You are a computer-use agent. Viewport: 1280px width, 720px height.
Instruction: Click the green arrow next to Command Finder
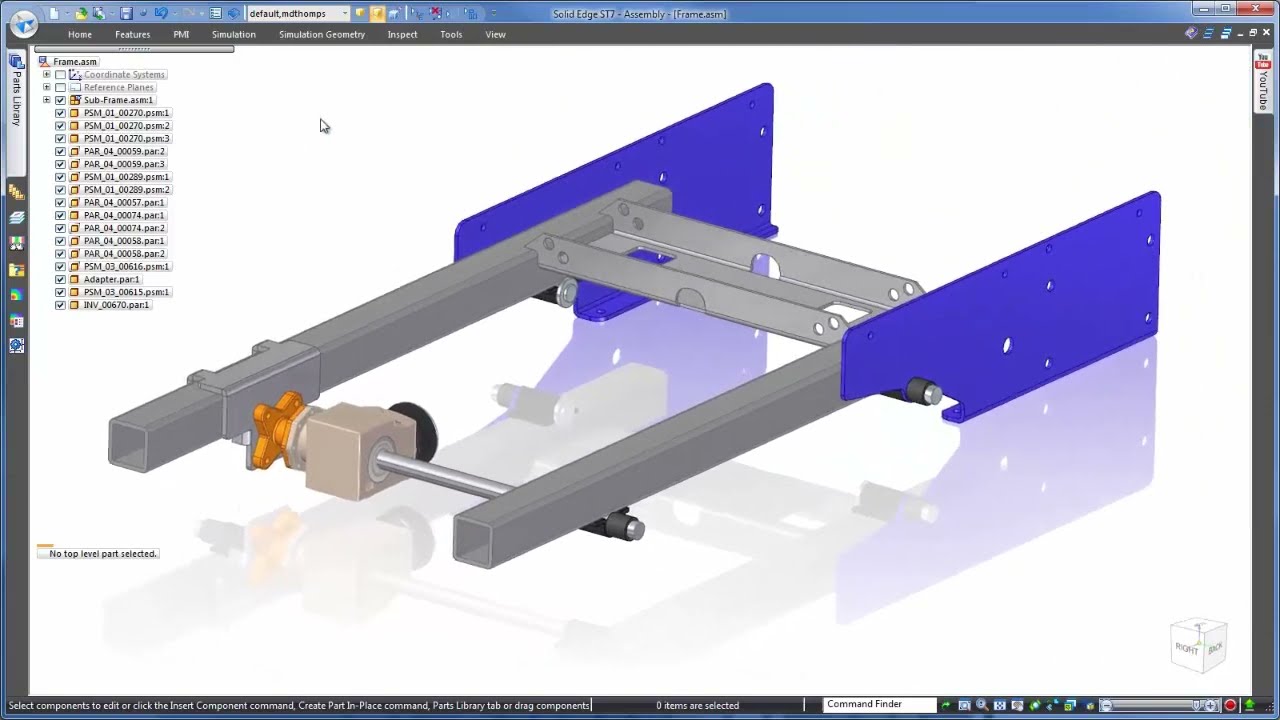(x=945, y=705)
